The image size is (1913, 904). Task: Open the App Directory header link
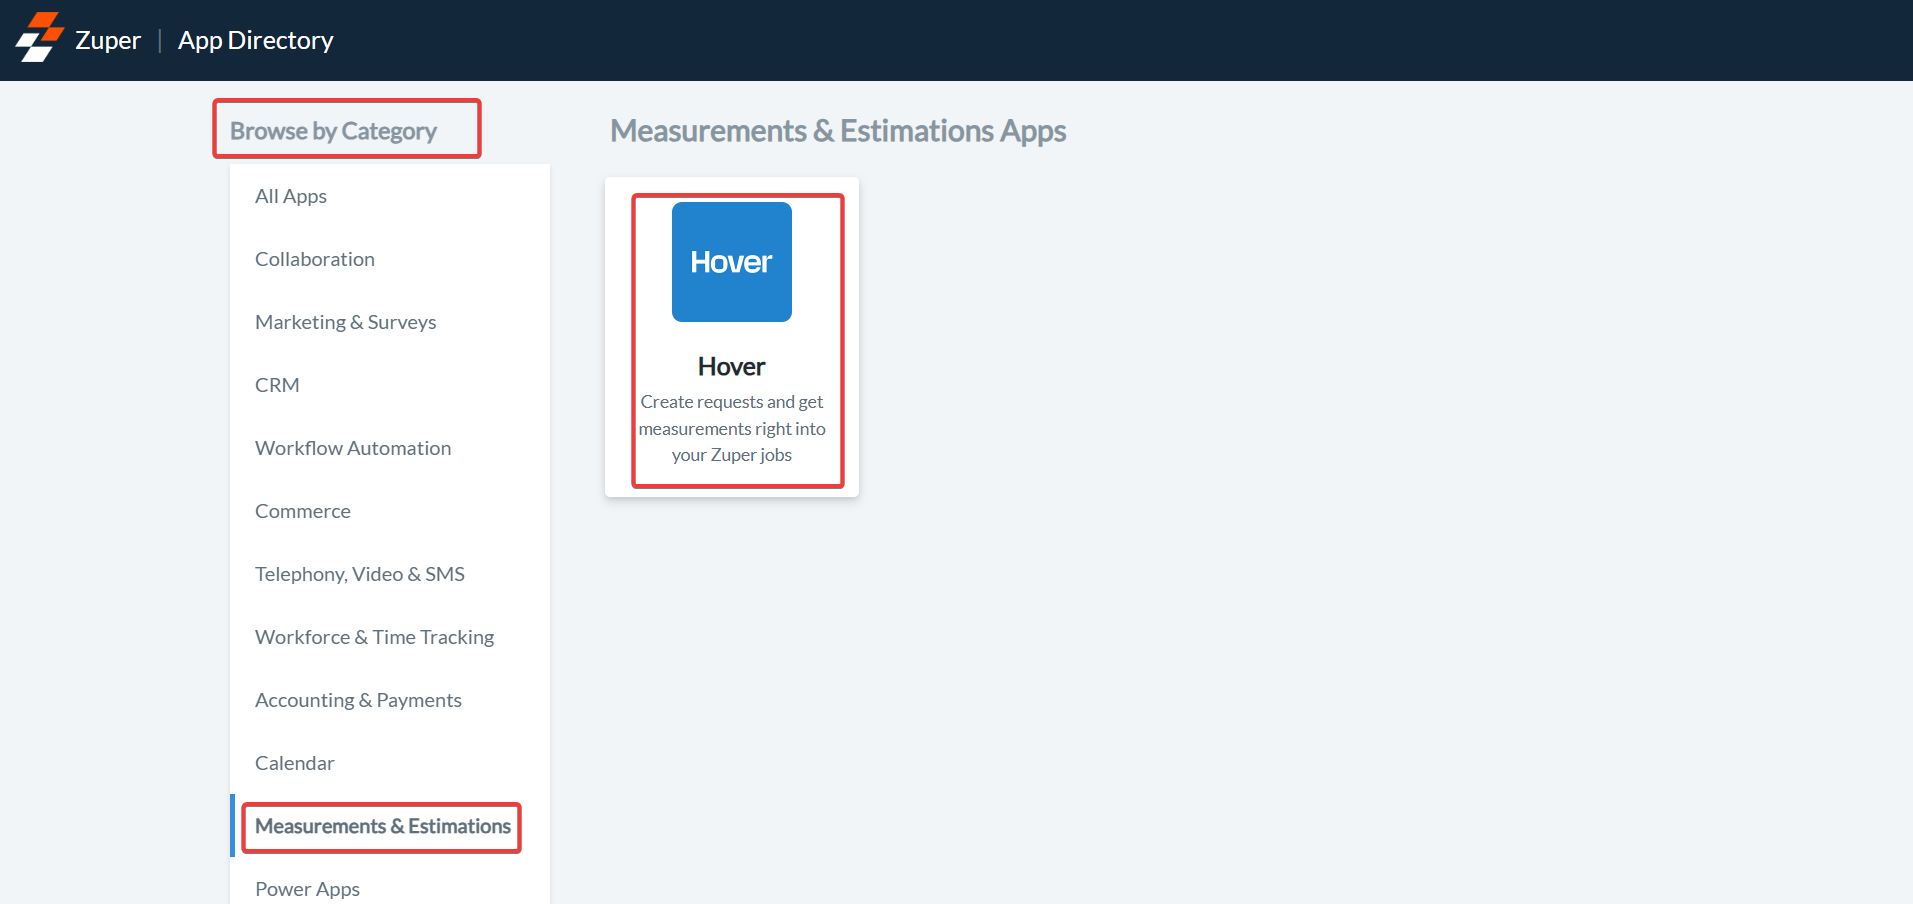256,40
